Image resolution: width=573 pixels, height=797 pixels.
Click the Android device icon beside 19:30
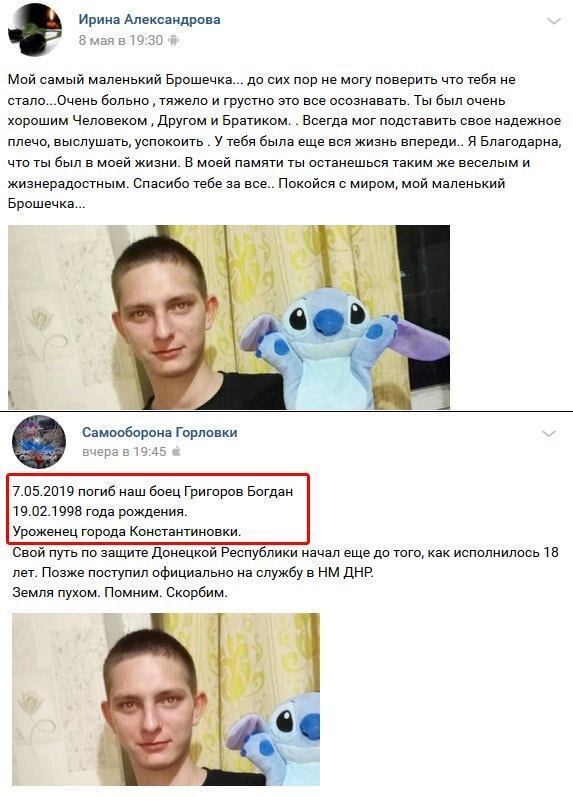pos(173,40)
